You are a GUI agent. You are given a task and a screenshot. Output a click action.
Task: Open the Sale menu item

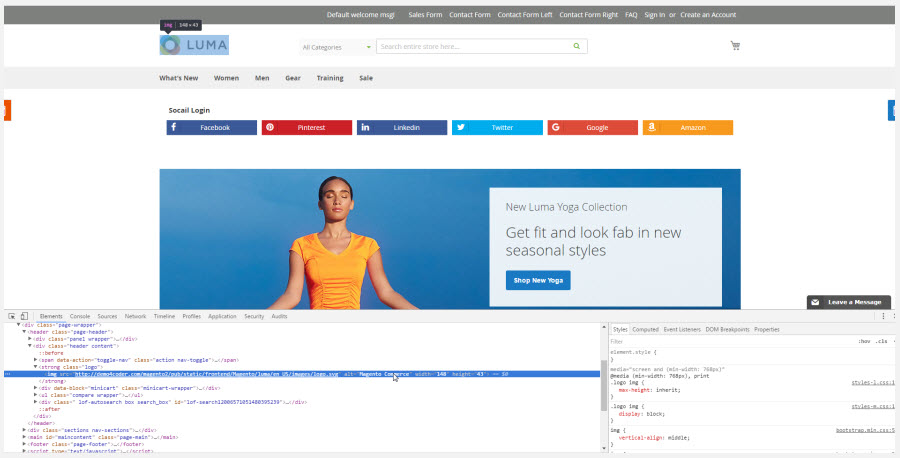tap(366, 78)
